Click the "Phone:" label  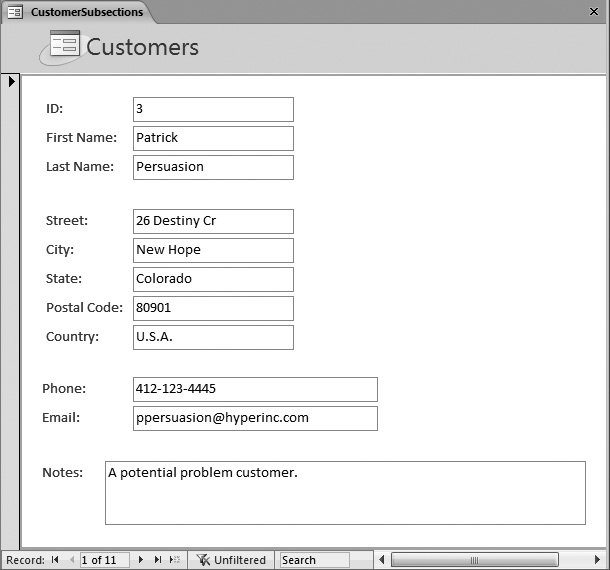pyautogui.click(x=64, y=388)
